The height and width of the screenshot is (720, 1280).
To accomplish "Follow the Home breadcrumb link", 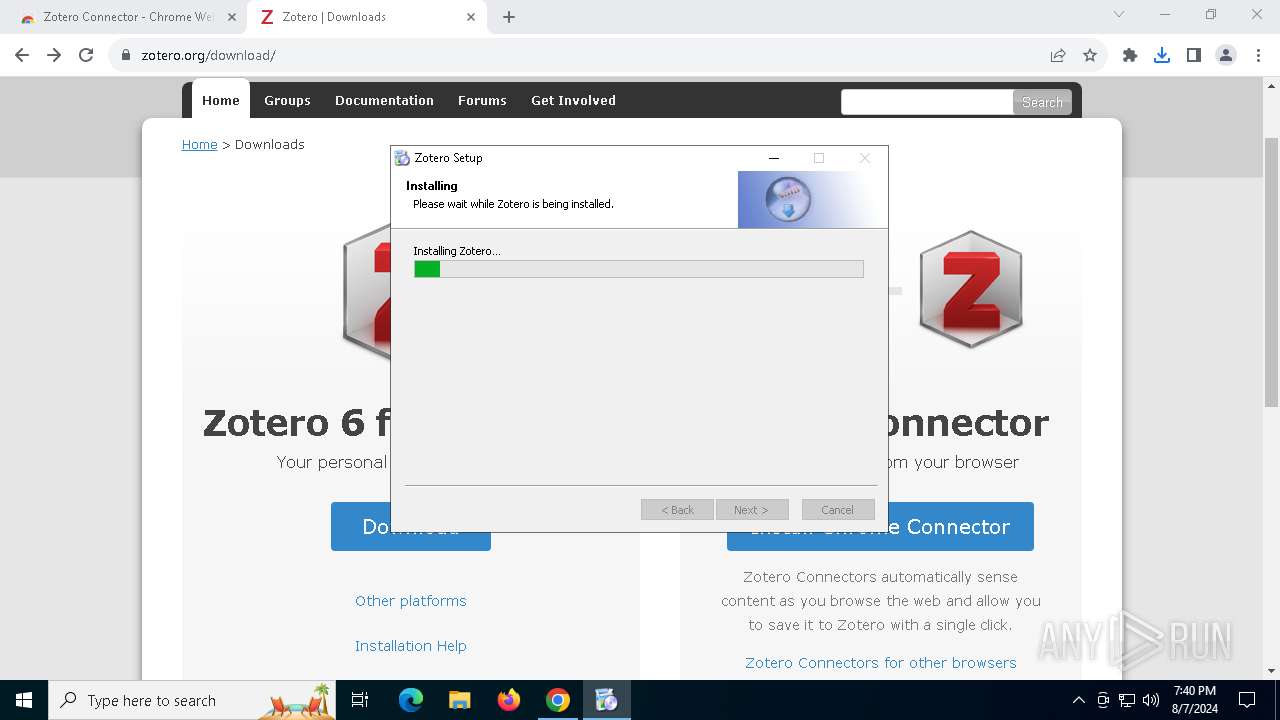I will coord(199,144).
